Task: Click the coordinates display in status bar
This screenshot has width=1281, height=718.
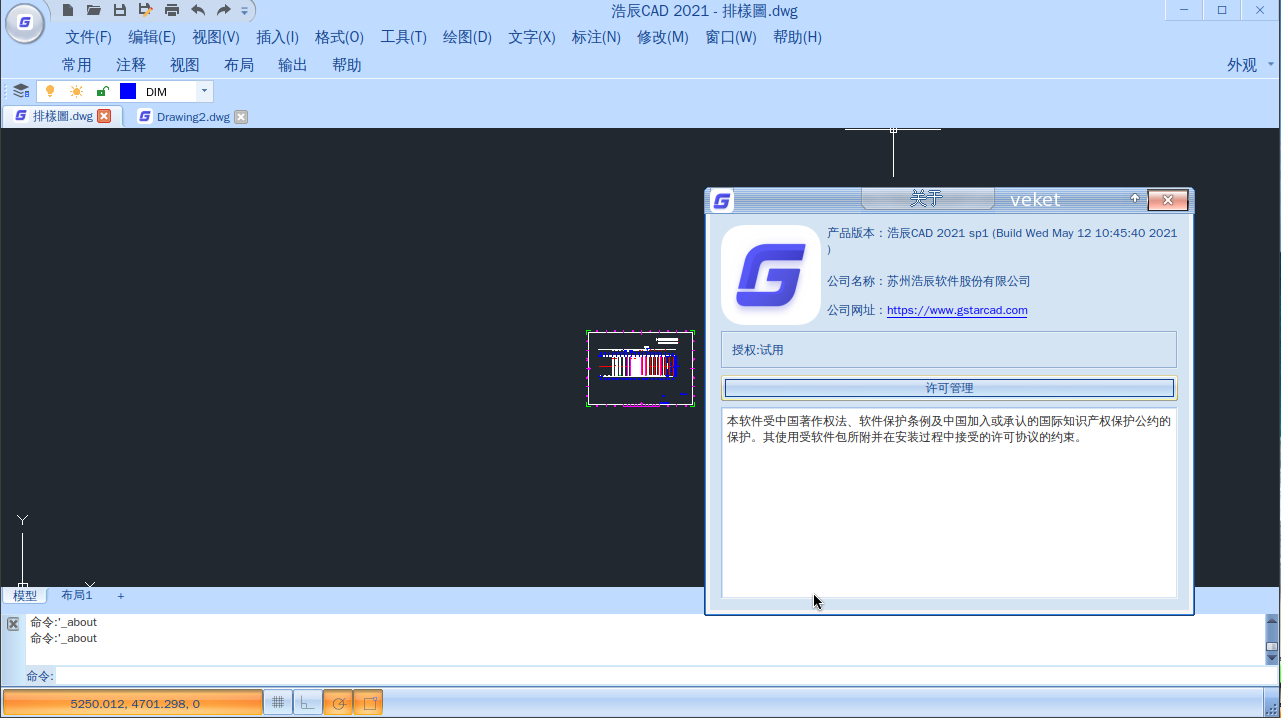Action: 133,703
